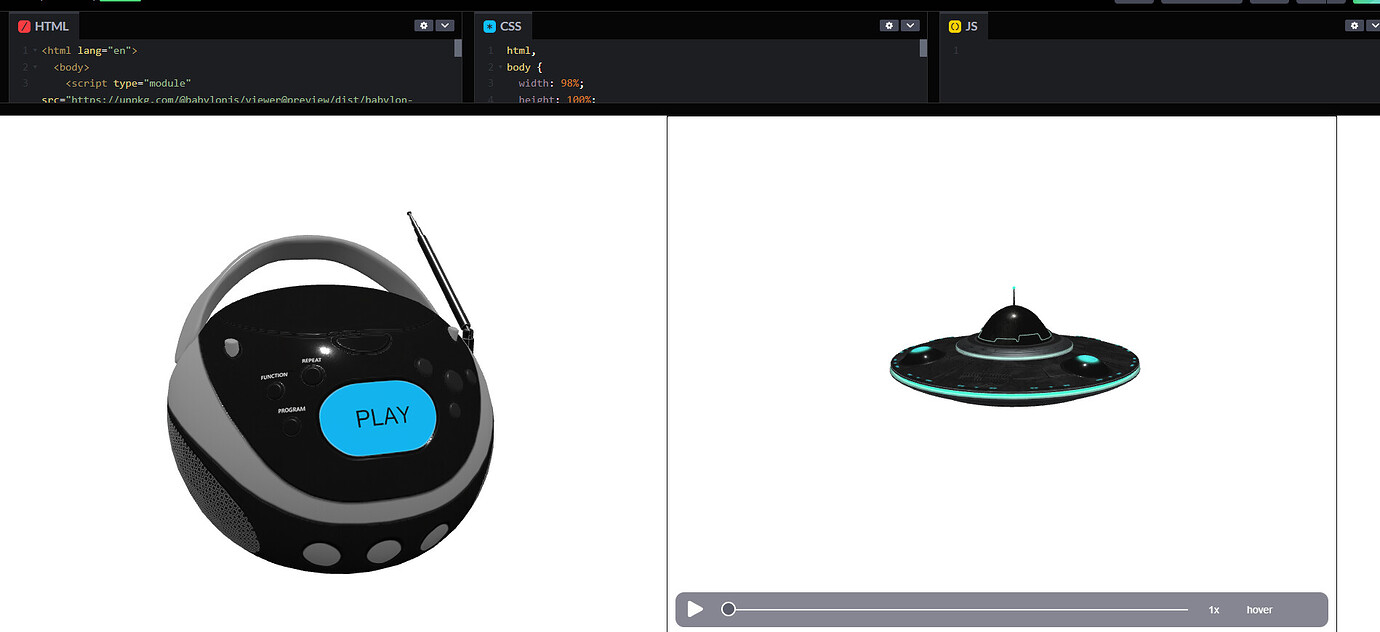Viewport: 1380px width, 632px height.
Task: Expand the CSS panel chevron dropdown
Action: (x=910, y=25)
